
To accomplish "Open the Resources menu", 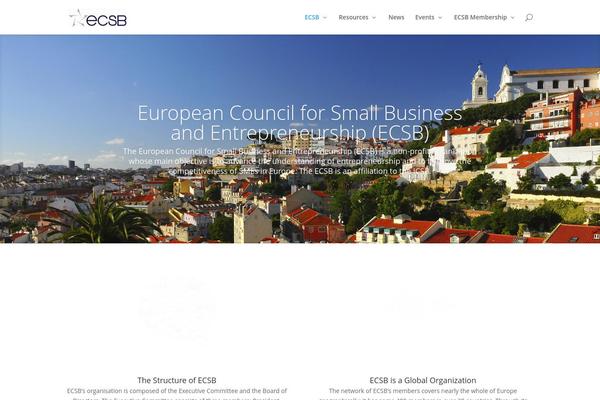I will click(x=353, y=17).
